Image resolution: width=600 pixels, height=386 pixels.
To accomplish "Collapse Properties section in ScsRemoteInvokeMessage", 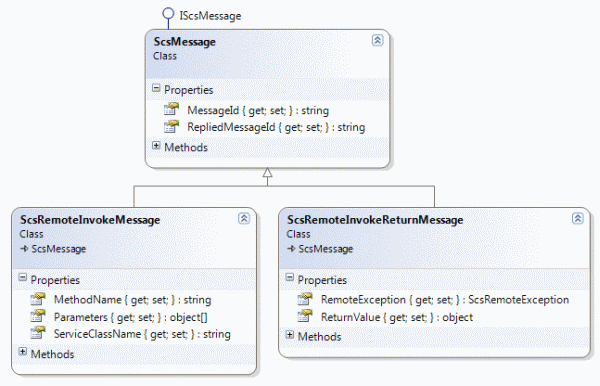I will click(23, 277).
